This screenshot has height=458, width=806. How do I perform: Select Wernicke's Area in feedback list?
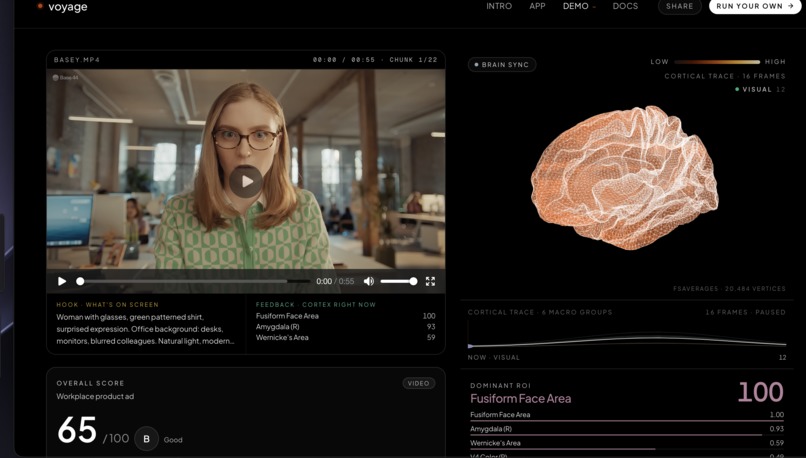345,338
